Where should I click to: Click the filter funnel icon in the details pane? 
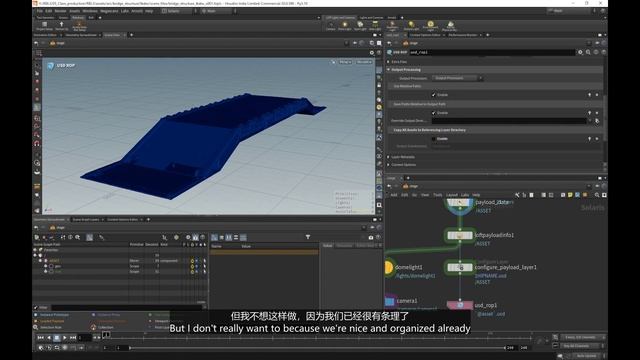point(308,237)
